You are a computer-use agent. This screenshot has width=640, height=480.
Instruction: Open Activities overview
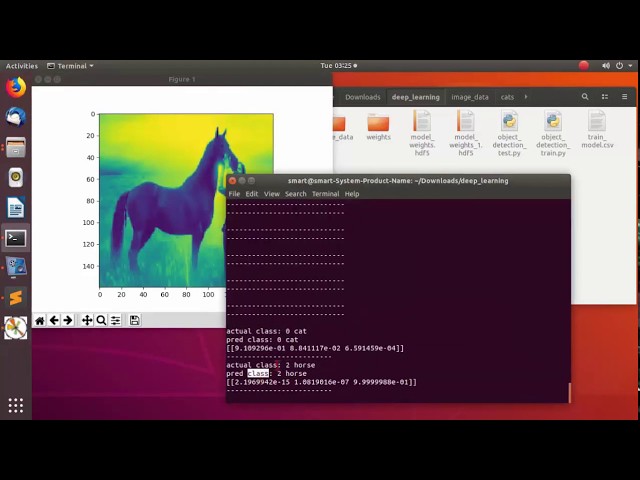22,66
